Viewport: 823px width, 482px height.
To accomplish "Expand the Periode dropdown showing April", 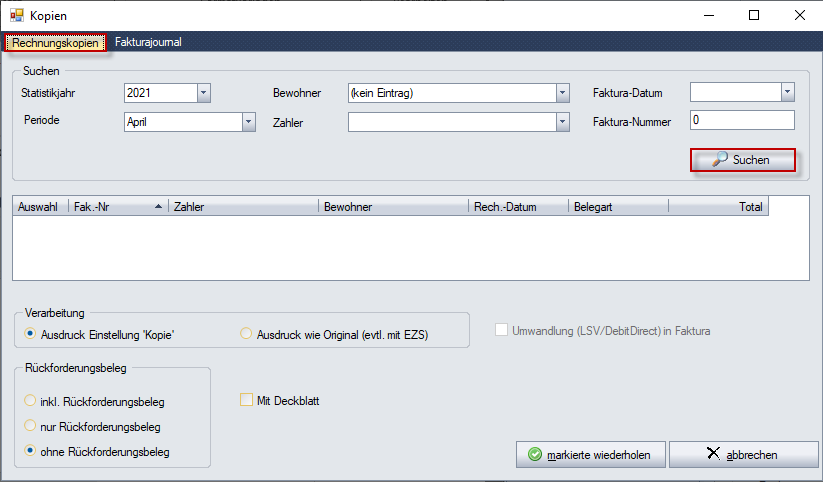I will pyautogui.click(x=249, y=122).
